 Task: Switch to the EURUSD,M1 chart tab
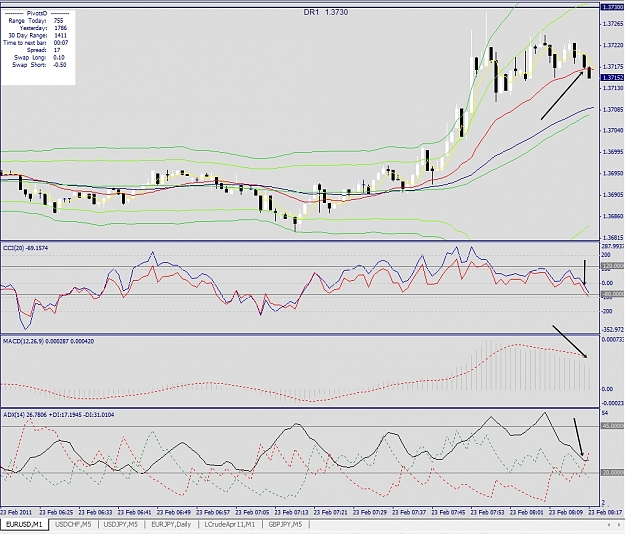(24, 524)
